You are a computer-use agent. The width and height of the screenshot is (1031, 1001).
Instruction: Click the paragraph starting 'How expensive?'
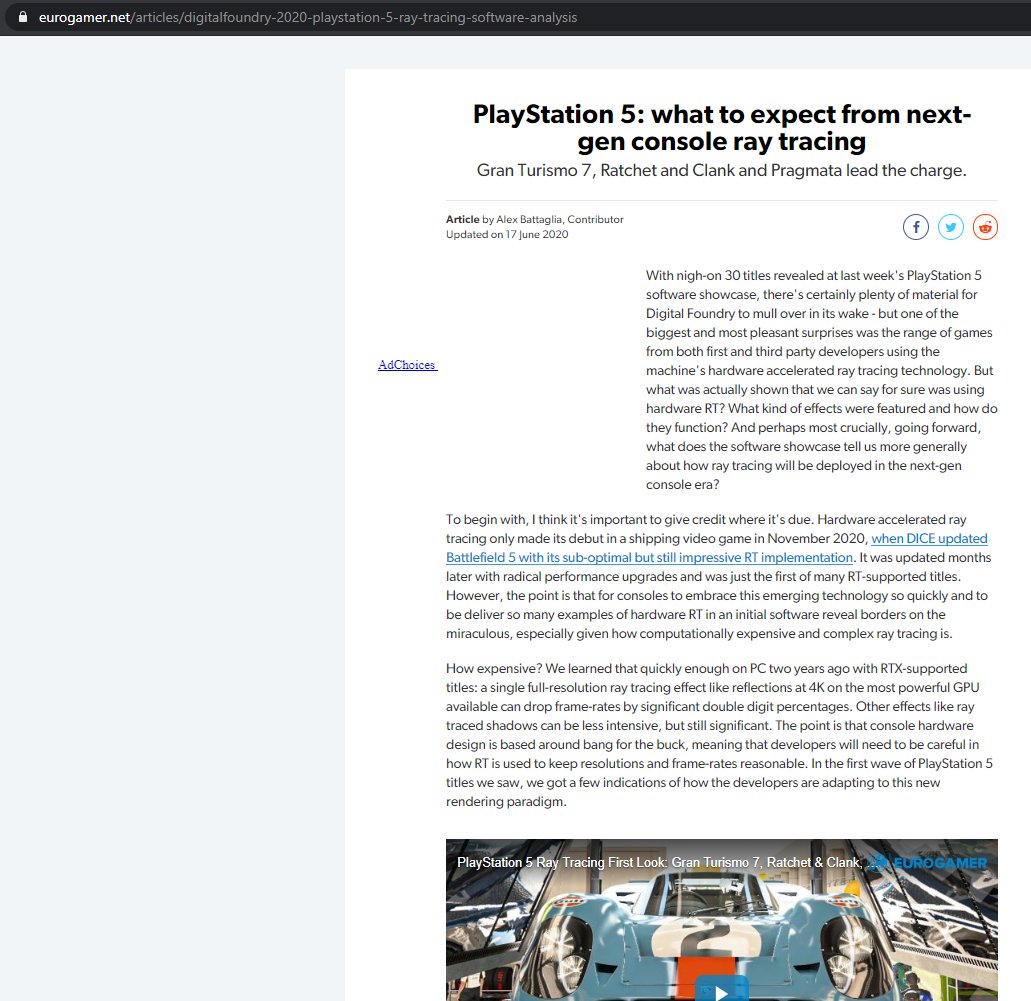[721, 735]
